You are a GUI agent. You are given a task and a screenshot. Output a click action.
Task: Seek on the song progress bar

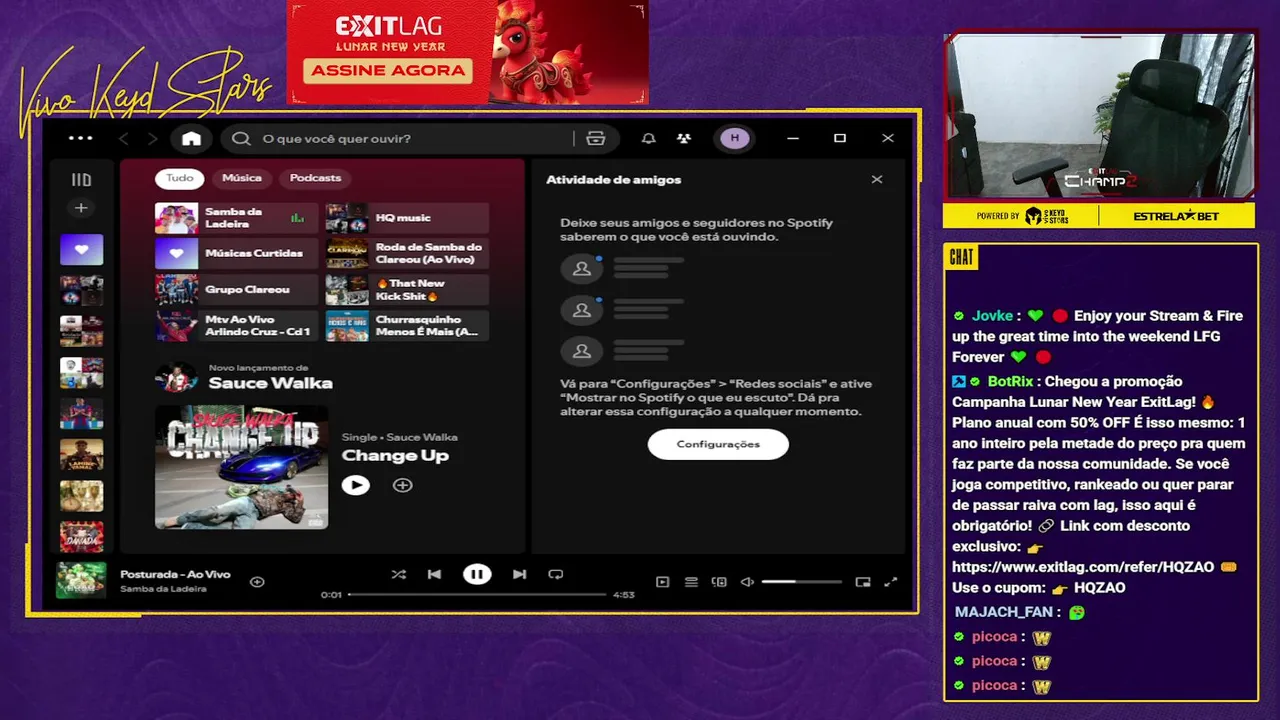pos(477,595)
